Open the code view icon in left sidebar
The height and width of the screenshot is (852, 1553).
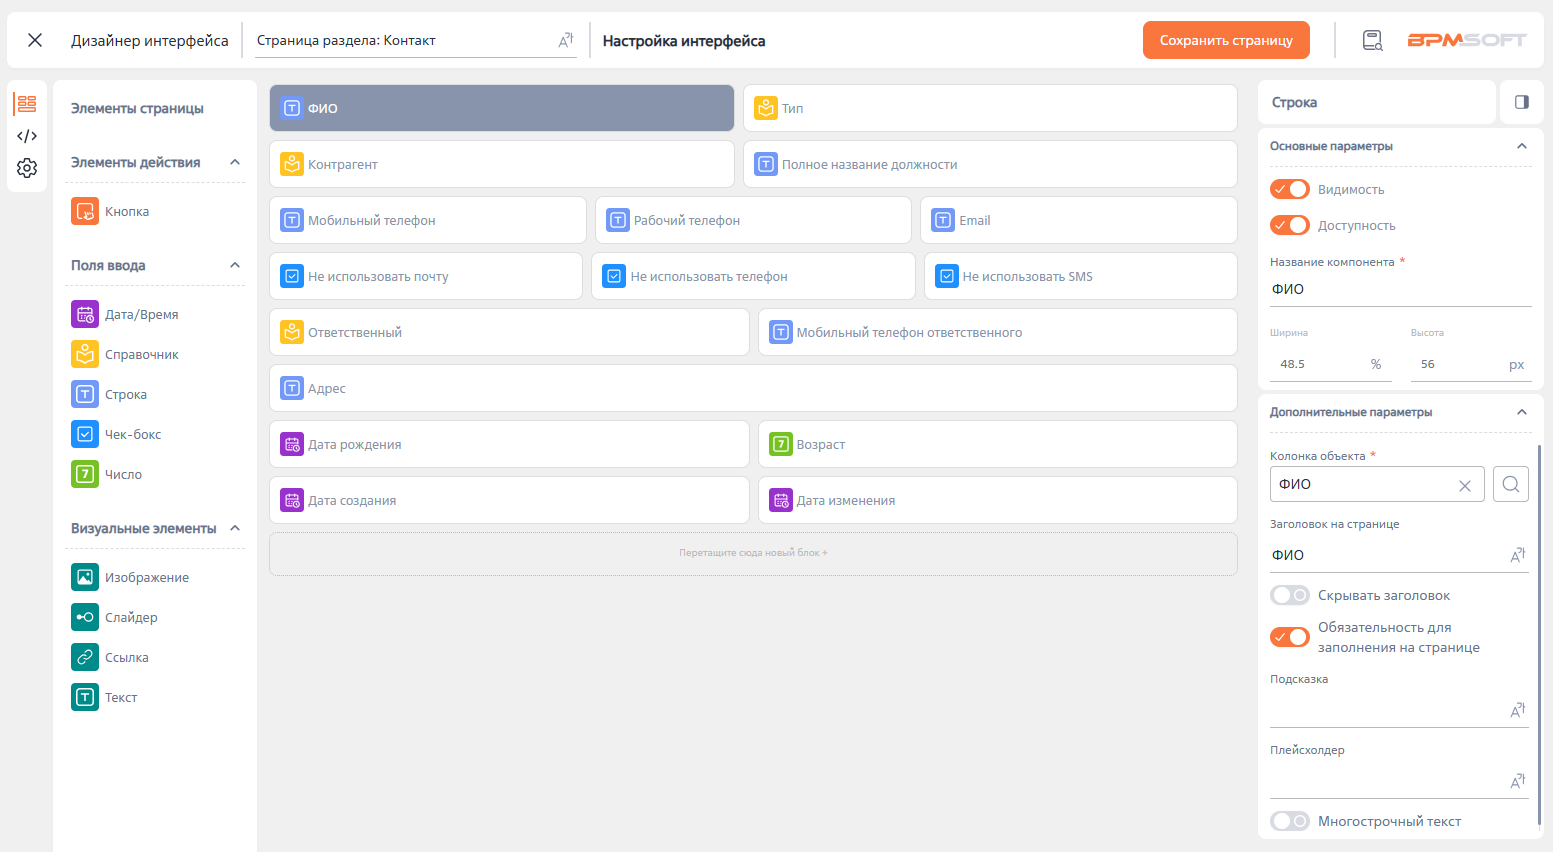[27, 136]
